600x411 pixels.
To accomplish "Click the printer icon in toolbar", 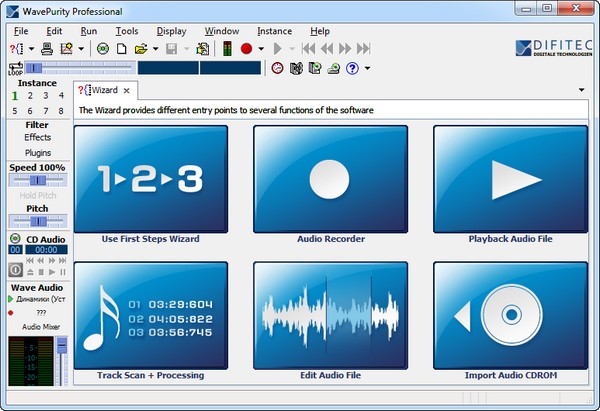I will [x=47, y=48].
